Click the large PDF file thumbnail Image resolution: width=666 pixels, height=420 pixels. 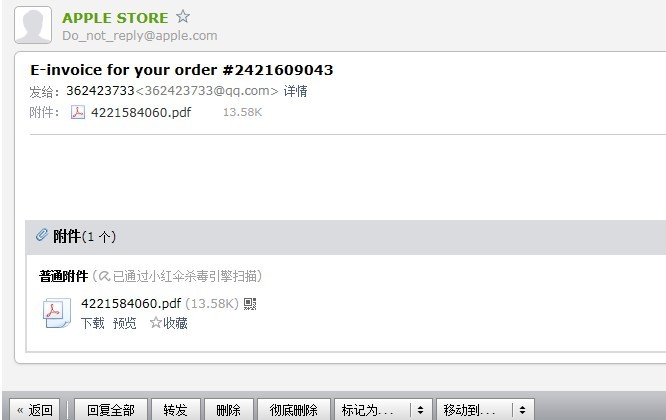point(57,313)
